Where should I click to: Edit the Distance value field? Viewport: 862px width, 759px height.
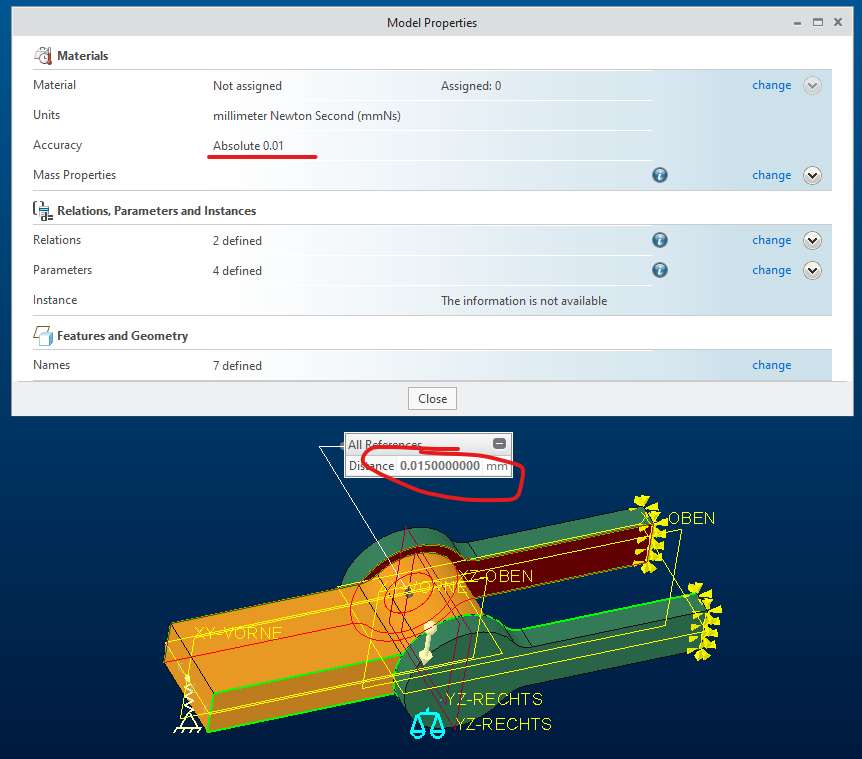click(438, 466)
